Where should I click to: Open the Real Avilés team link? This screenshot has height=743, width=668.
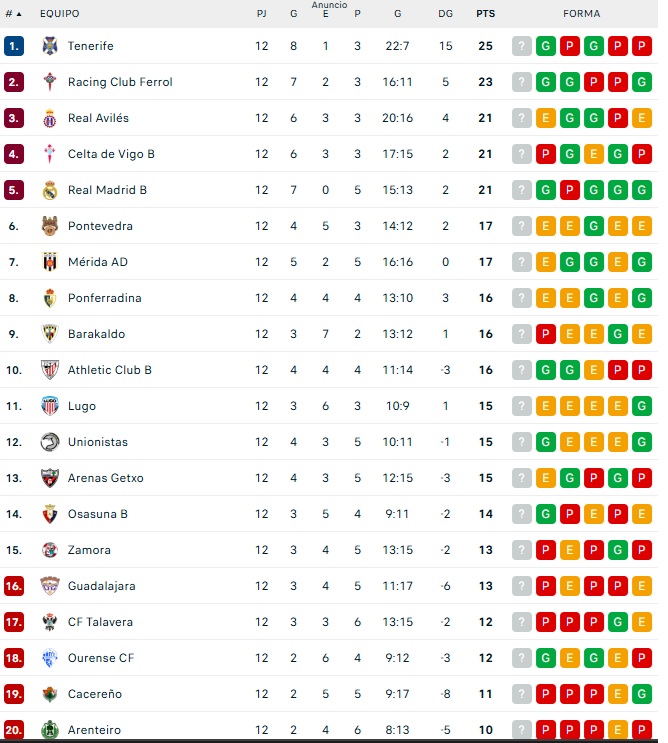[98, 118]
